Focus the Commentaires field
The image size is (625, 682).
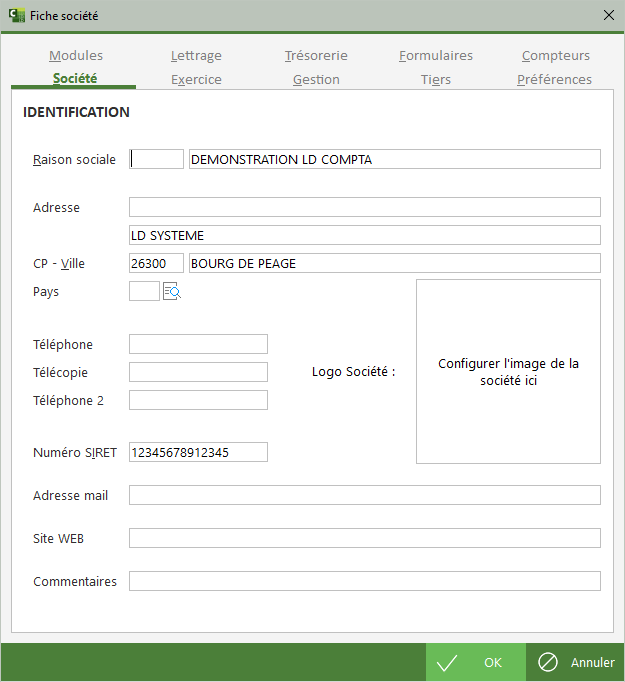coord(364,581)
